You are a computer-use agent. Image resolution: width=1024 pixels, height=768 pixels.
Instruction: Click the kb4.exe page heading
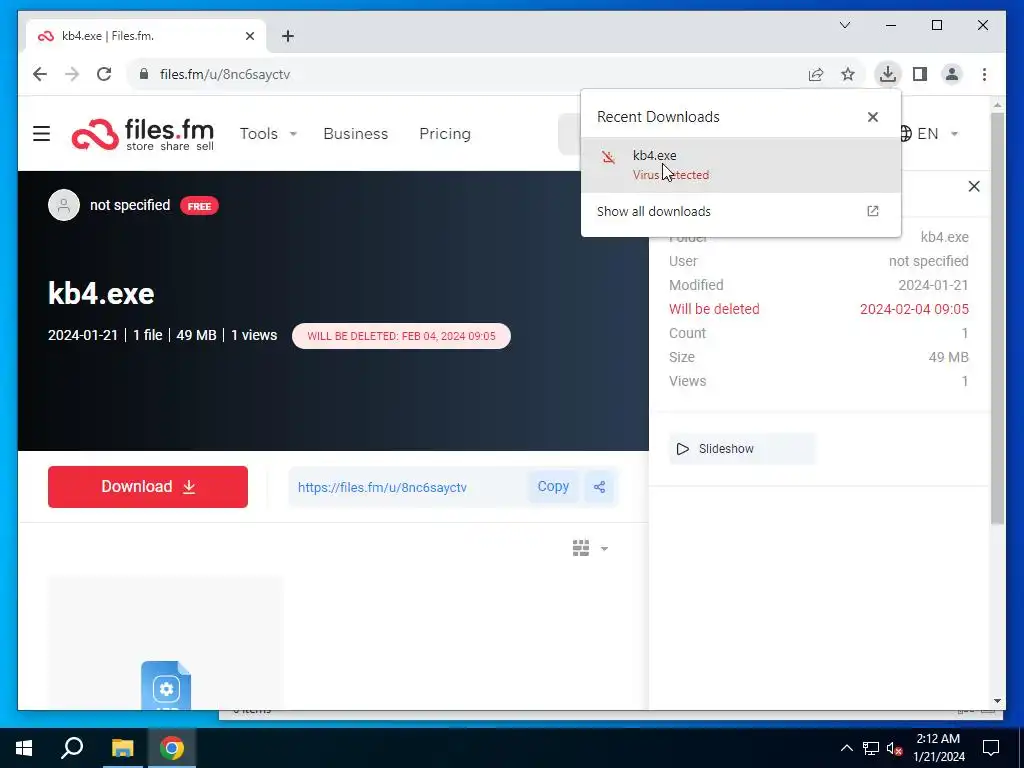click(x=101, y=293)
